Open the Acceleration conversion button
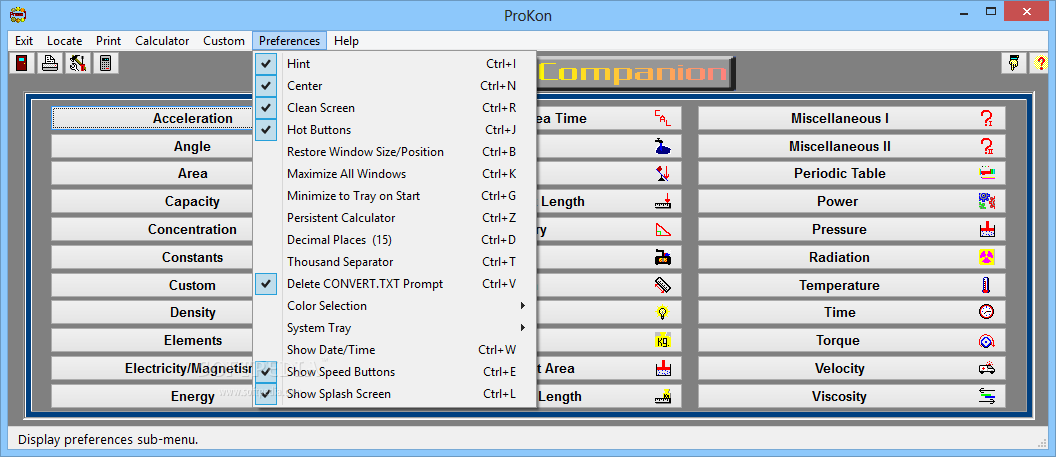This screenshot has width=1056, height=457. point(153,118)
